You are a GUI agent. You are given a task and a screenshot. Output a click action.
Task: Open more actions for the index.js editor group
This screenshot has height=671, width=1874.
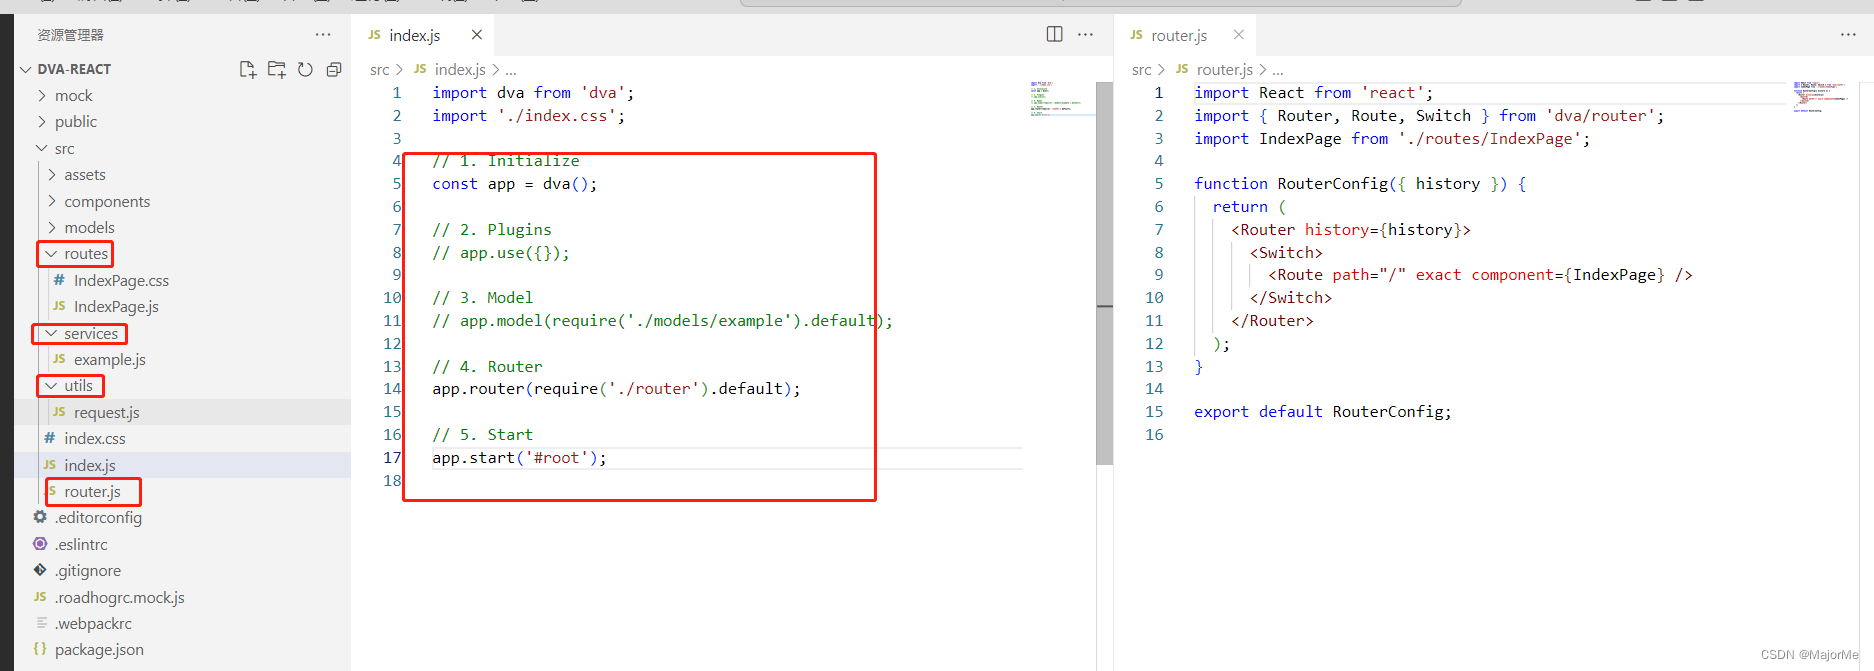pyautogui.click(x=1085, y=34)
